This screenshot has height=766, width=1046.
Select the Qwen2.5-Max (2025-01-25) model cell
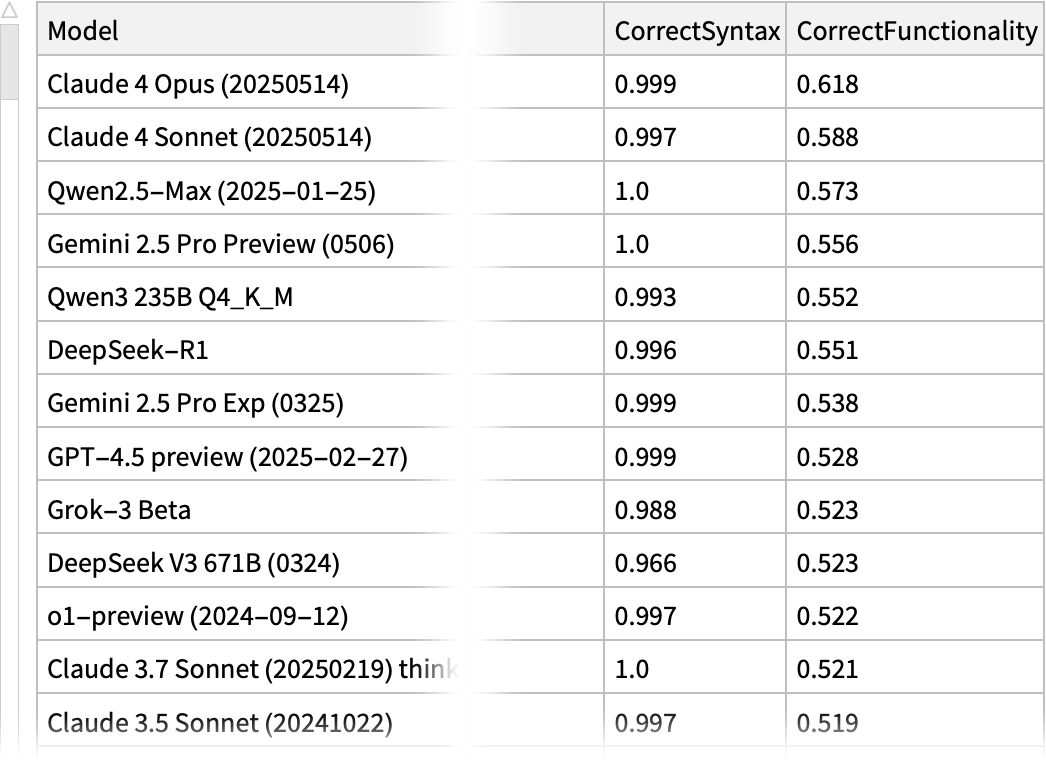click(x=211, y=190)
